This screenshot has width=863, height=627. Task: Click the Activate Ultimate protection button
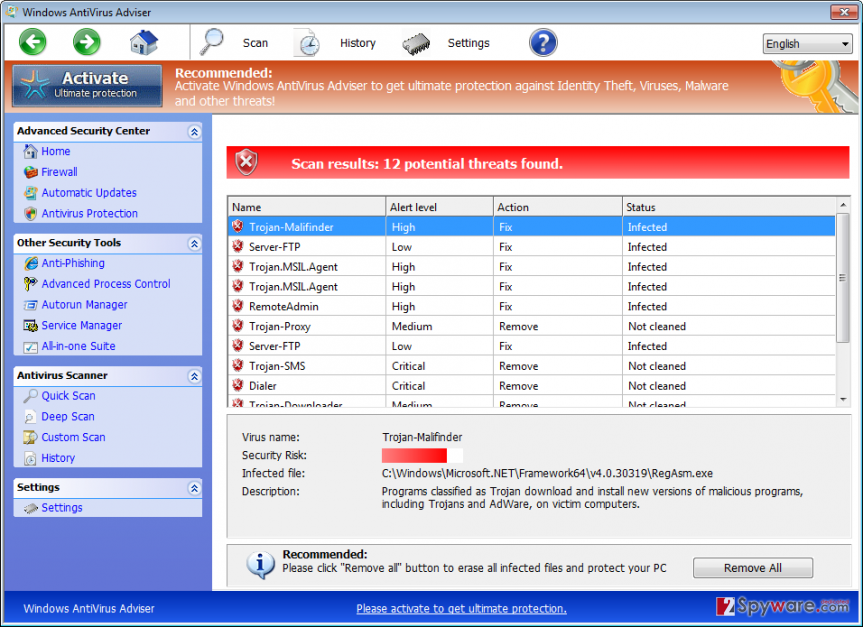[88, 86]
